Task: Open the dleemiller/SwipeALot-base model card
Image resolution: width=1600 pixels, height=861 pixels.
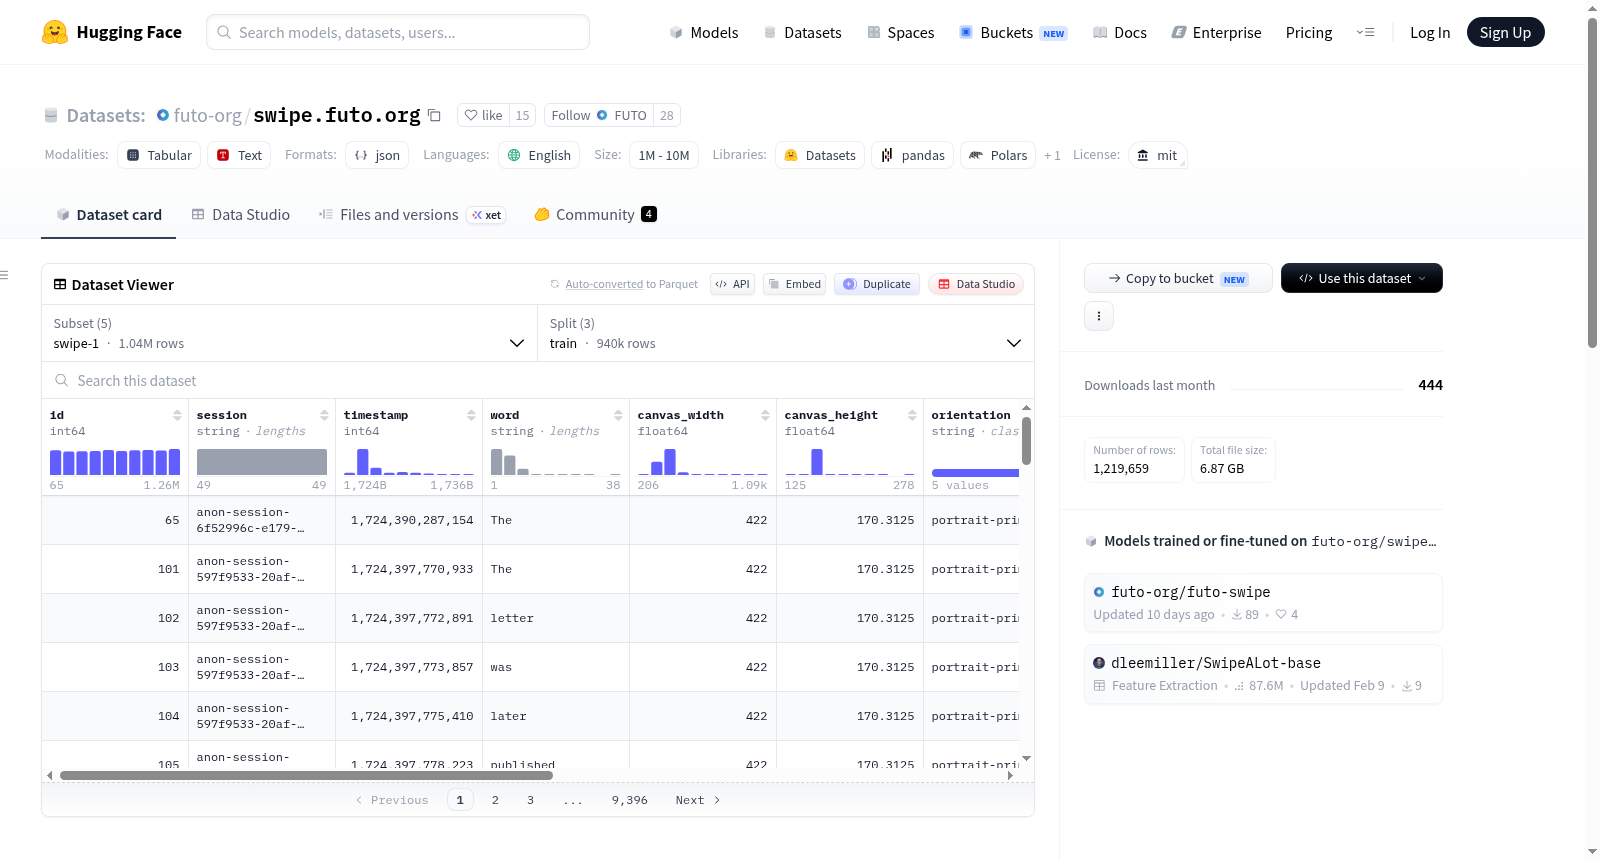Action: click(x=1263, y=673)
